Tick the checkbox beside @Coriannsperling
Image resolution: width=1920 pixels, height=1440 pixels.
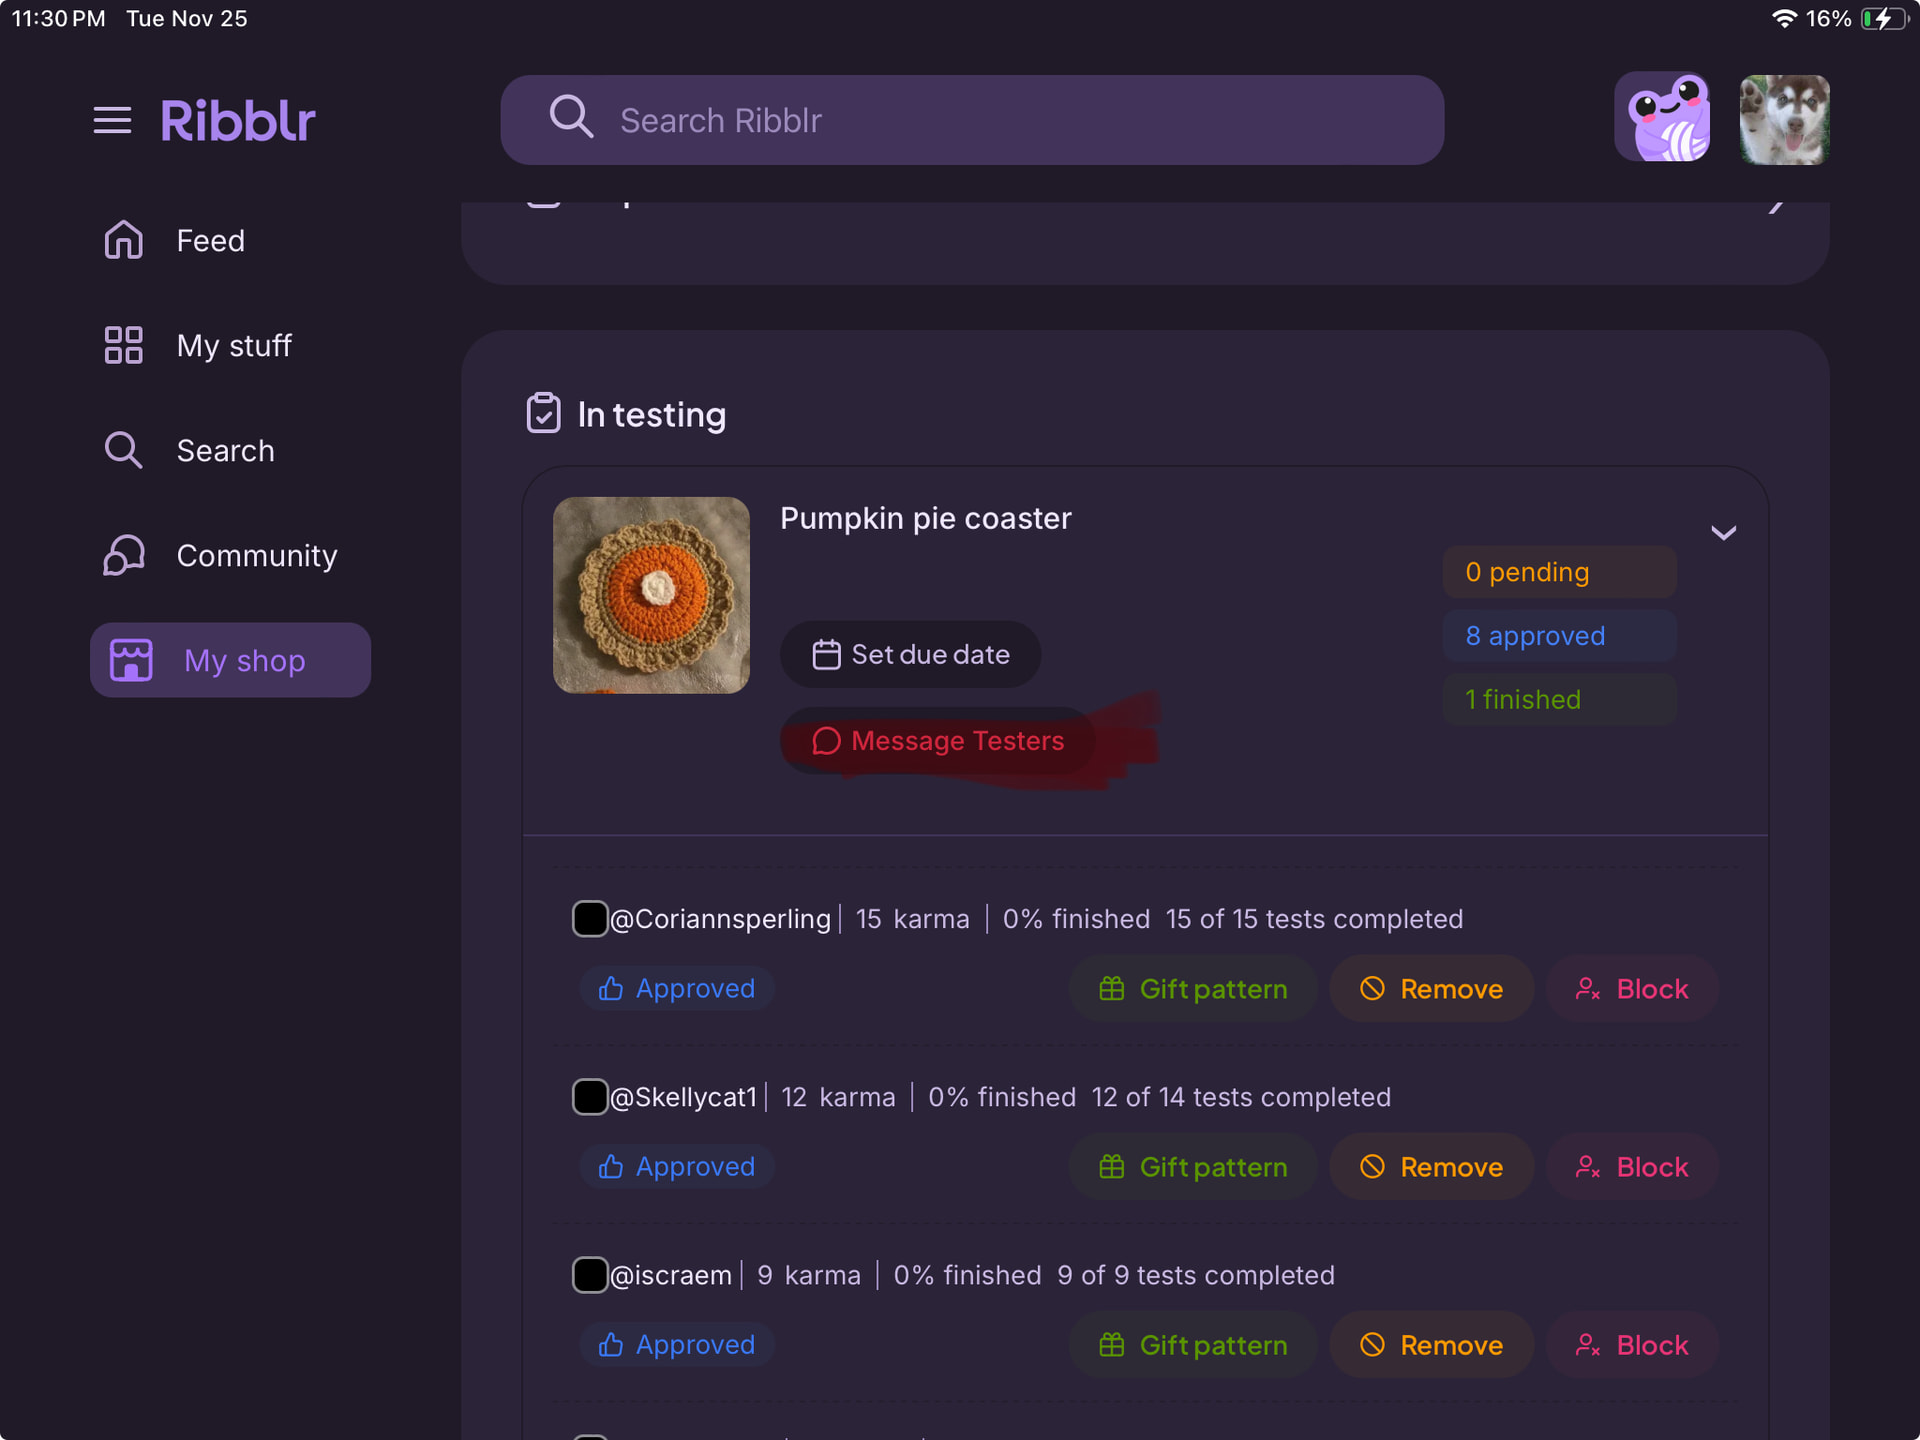point(590,918)
